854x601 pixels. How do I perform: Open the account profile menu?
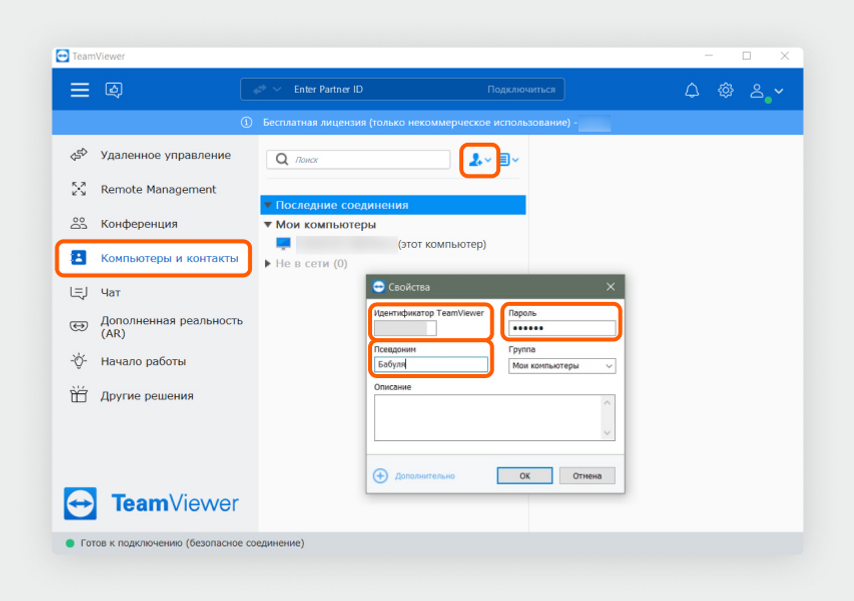[766, 91]
